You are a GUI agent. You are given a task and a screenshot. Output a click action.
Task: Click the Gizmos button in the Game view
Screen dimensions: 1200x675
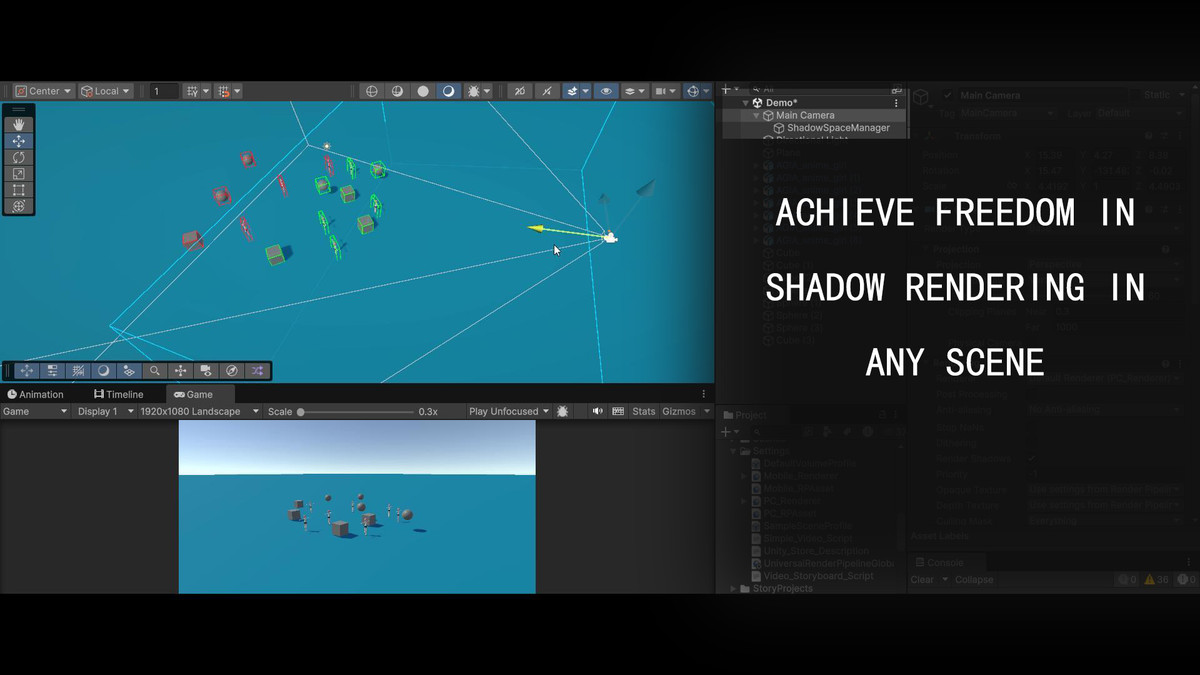679,411
